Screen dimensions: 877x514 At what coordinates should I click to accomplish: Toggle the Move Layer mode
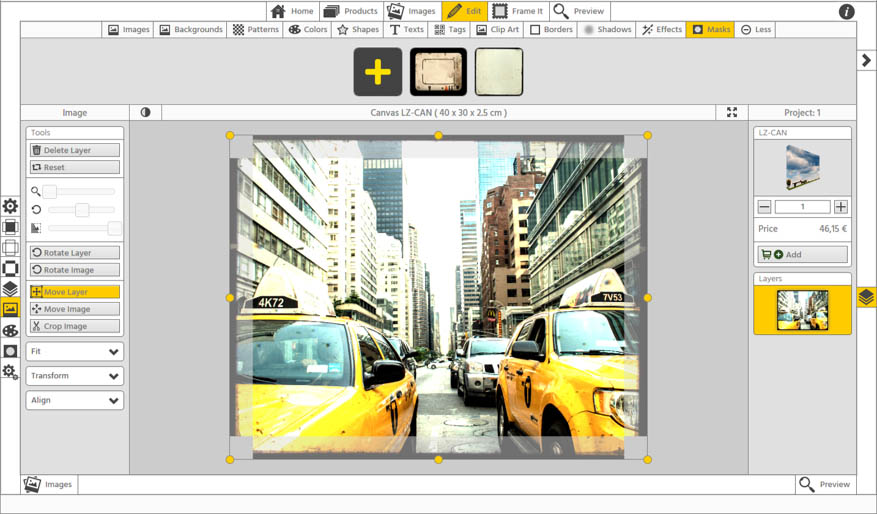click(74, 292)
